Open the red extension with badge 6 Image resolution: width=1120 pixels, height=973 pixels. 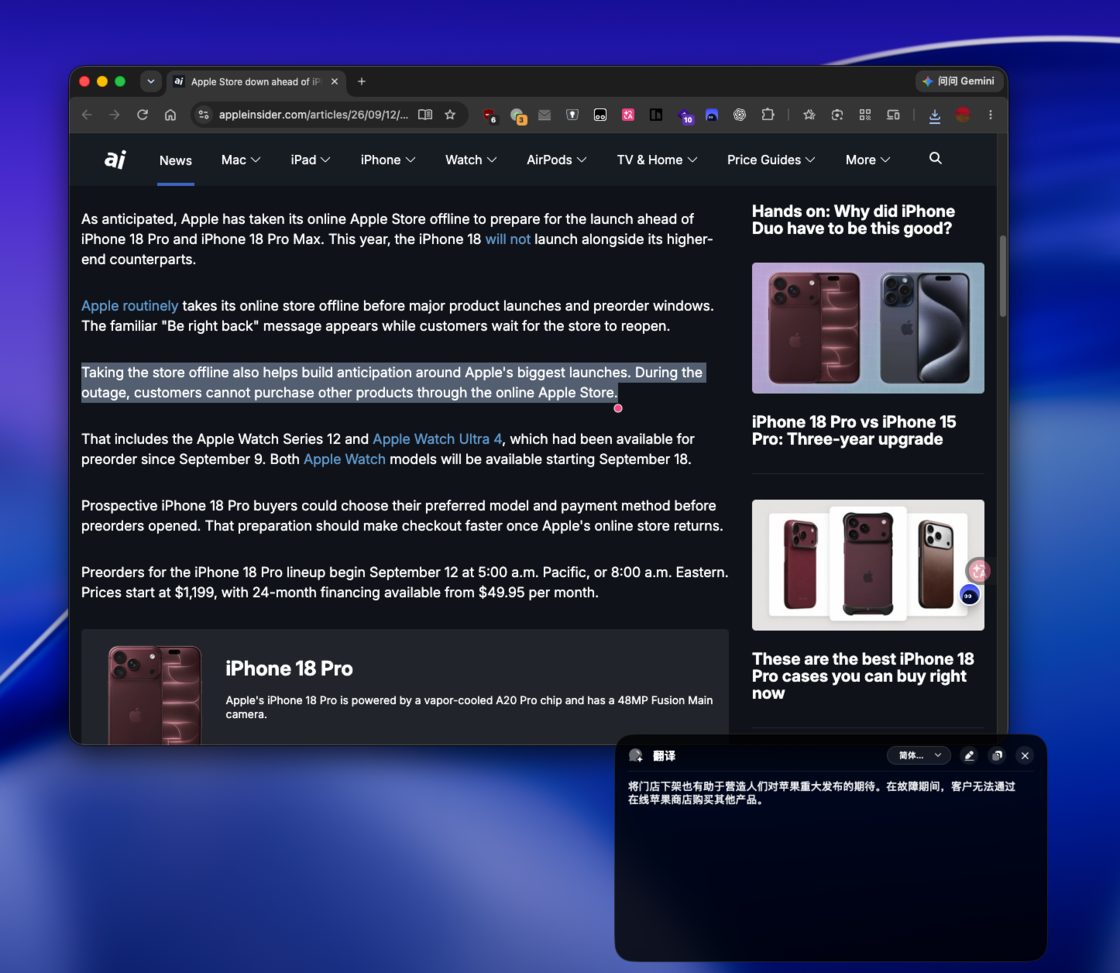tap(489, 115)
